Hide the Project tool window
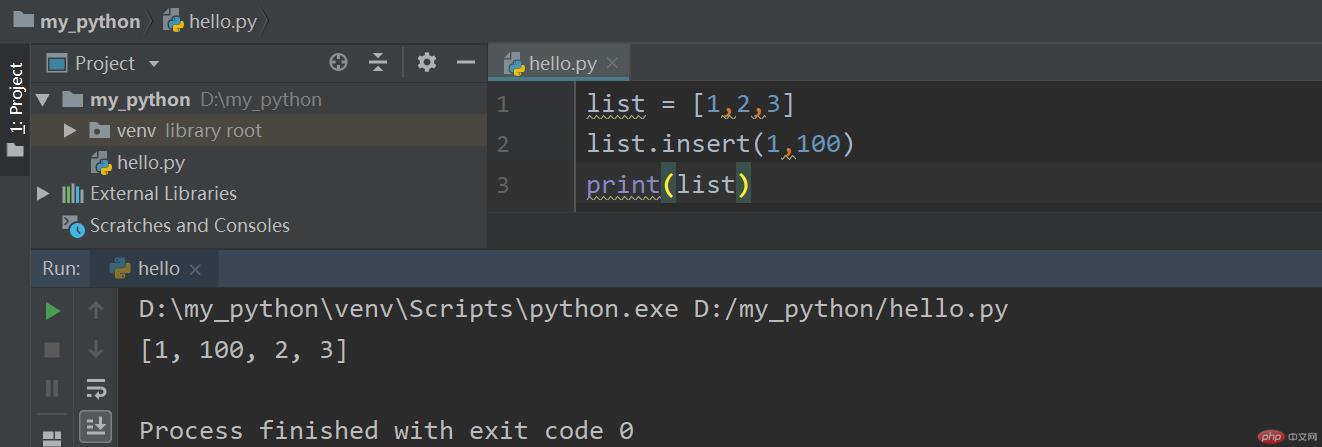This screenshot has width=1322, height=447. coord(466,63)
